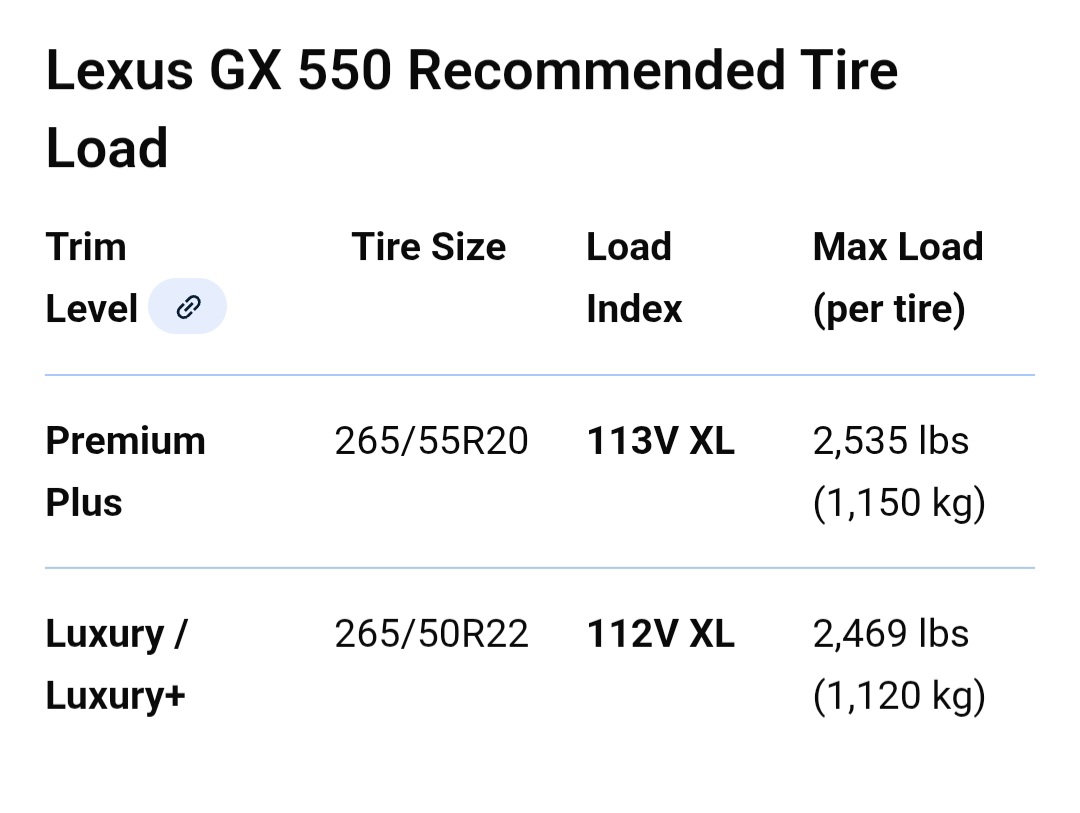
Task: Click the divider line below the table header
Action: pos(540,375)
